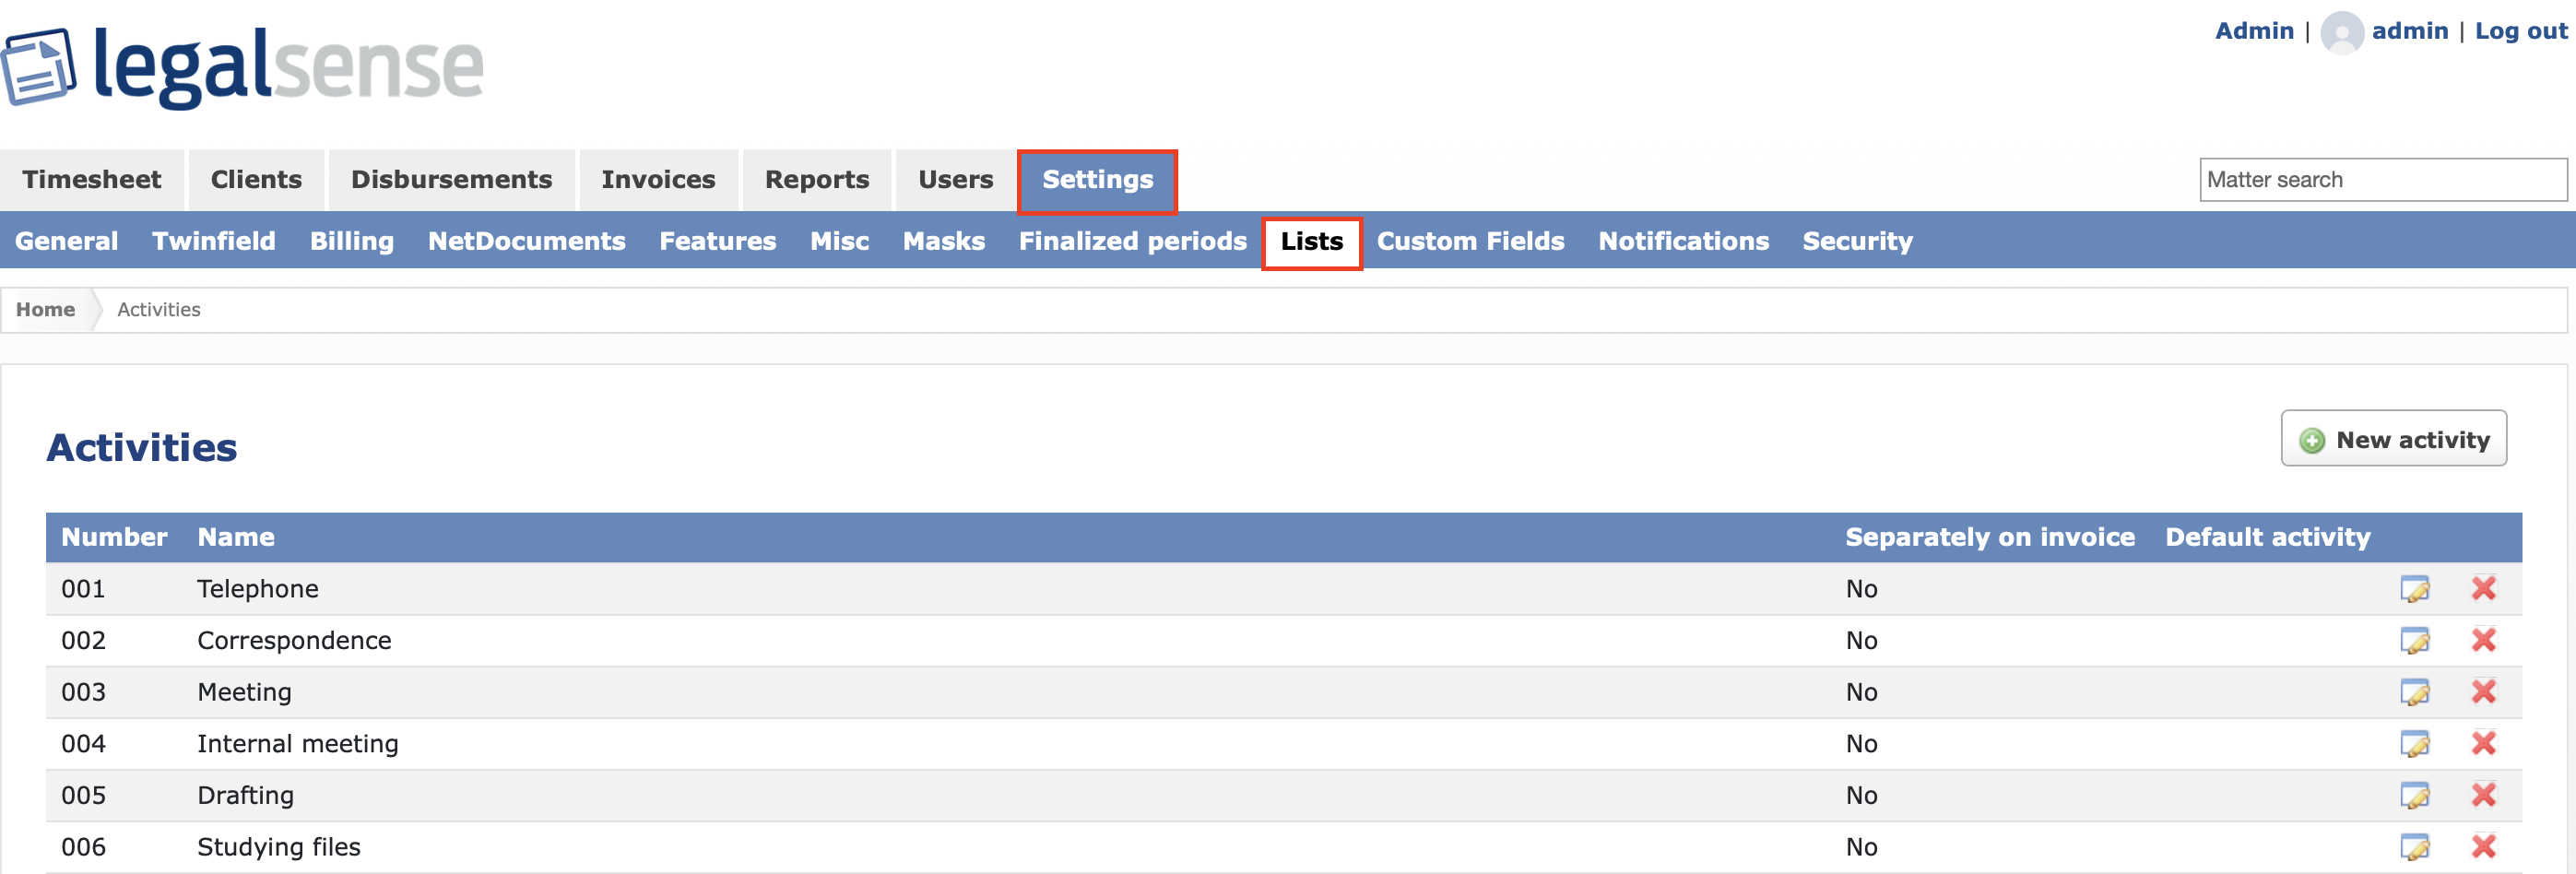Open the Disbursements tab

451,180
